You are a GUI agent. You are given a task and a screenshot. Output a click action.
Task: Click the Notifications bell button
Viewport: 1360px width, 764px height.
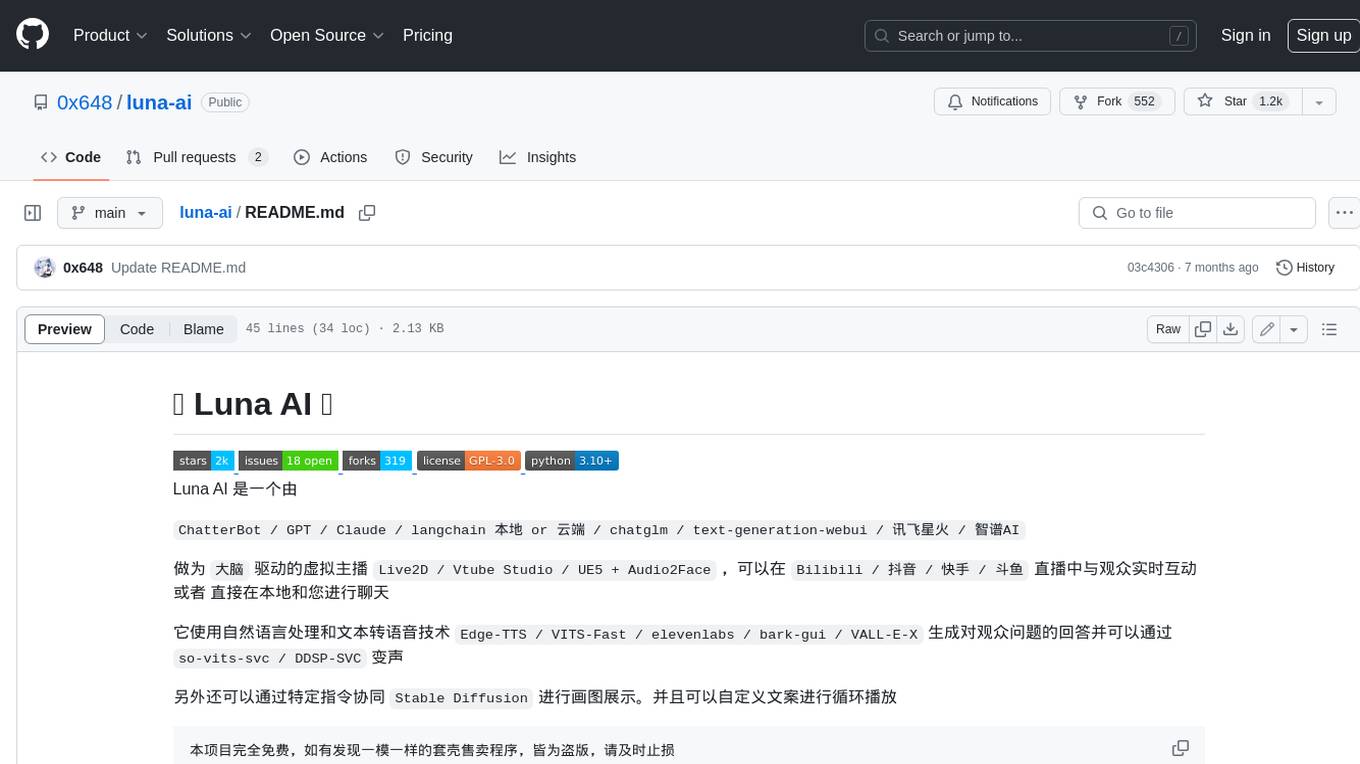992,102
